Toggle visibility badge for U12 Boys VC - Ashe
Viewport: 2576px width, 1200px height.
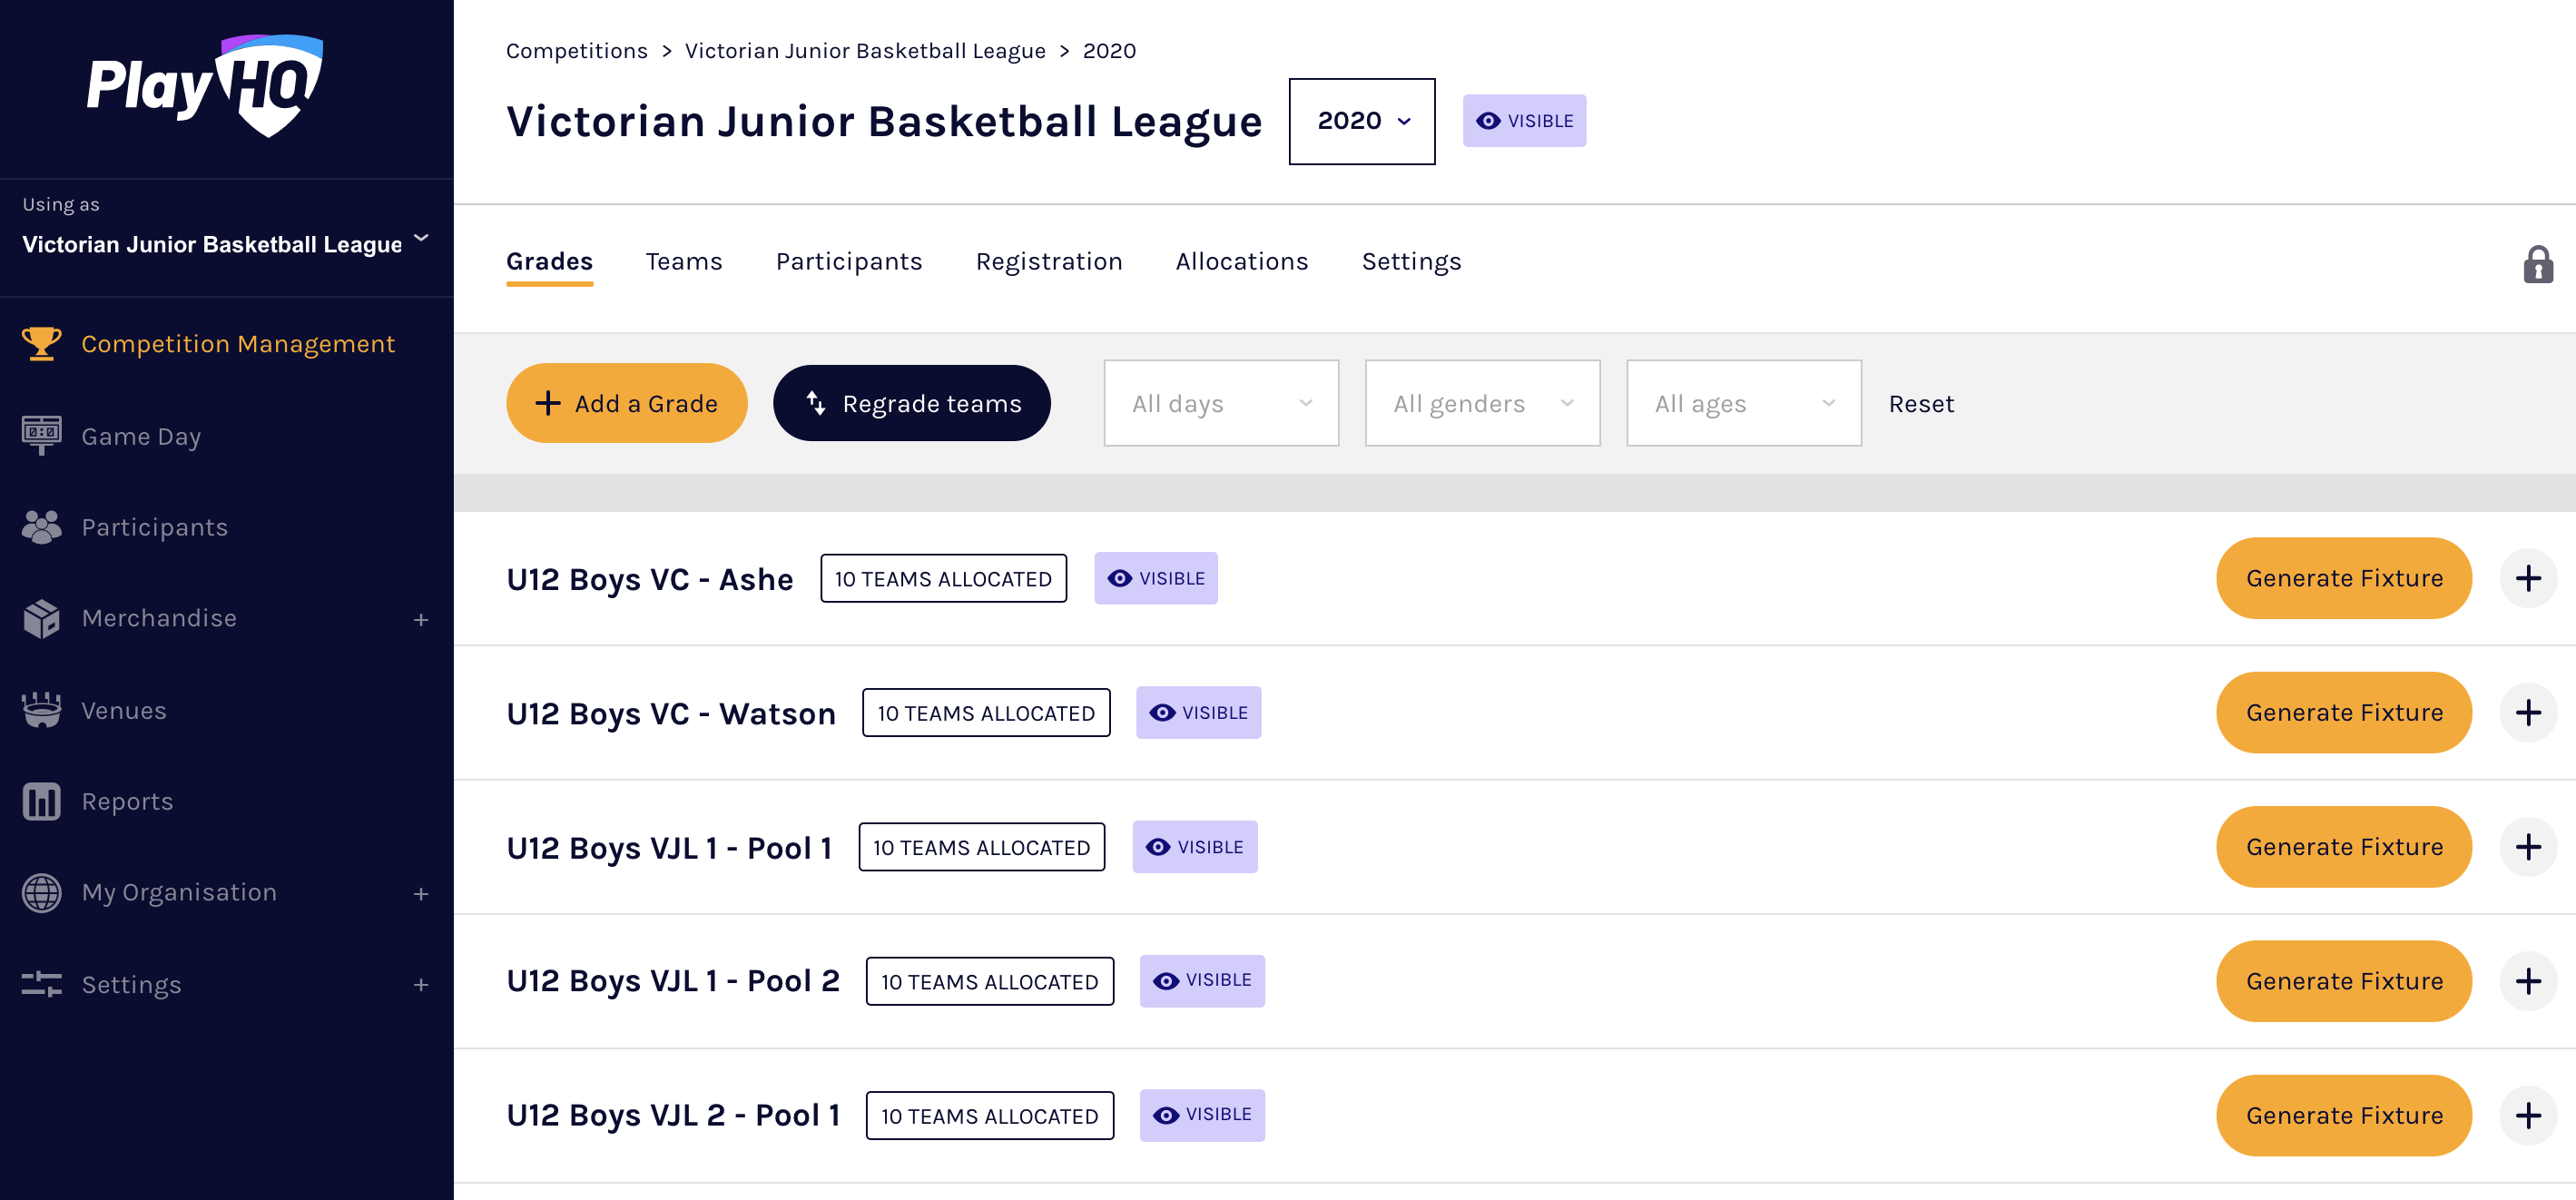(1155, 578)
